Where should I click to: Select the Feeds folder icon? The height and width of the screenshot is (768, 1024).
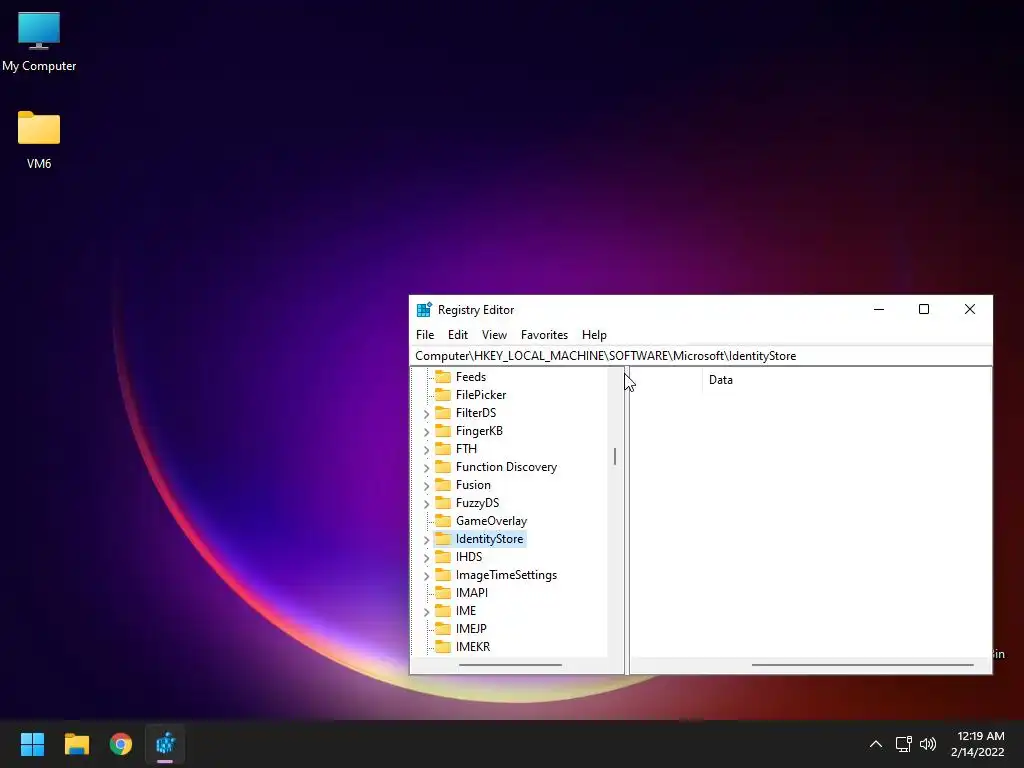443,377
